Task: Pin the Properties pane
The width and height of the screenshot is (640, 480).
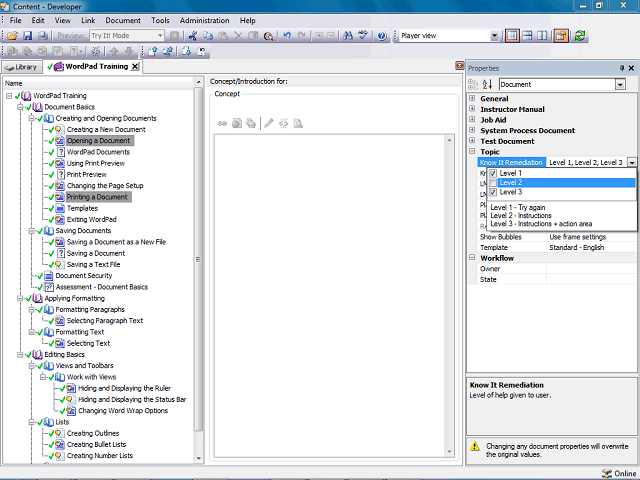Action: (622, 68)
